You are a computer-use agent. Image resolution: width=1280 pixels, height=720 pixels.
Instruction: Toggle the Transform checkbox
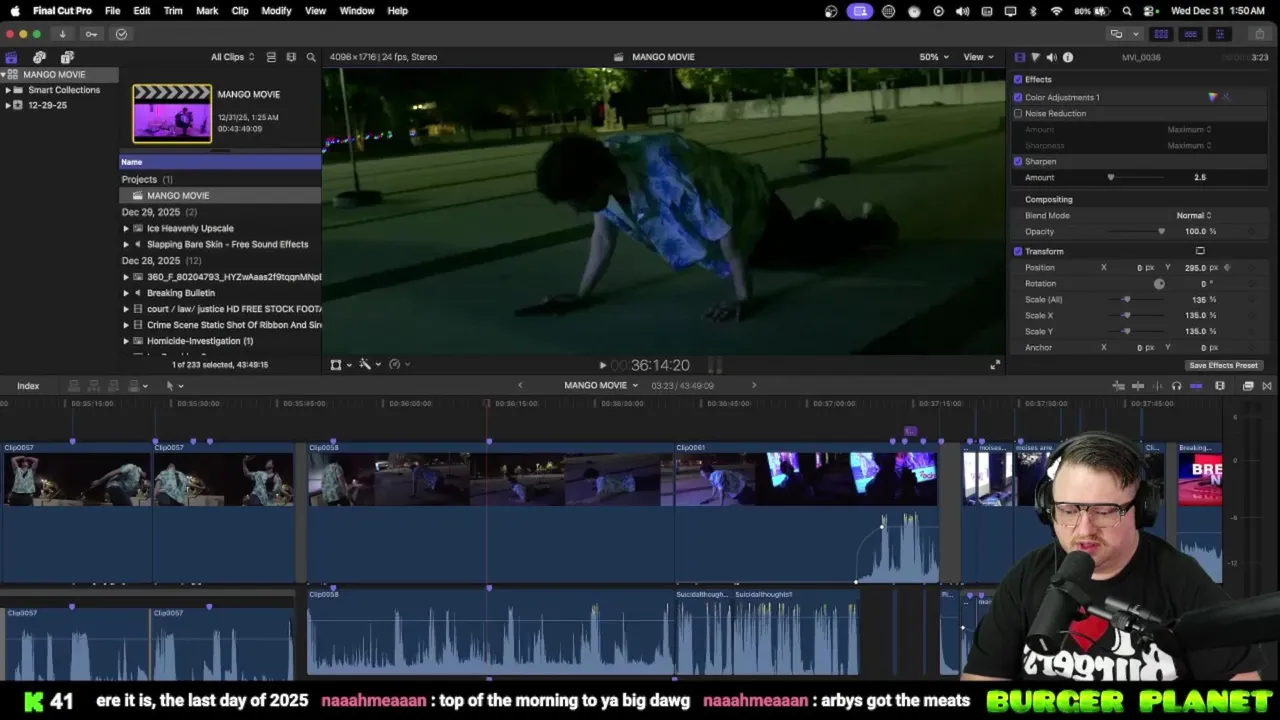pos(1018,252)
